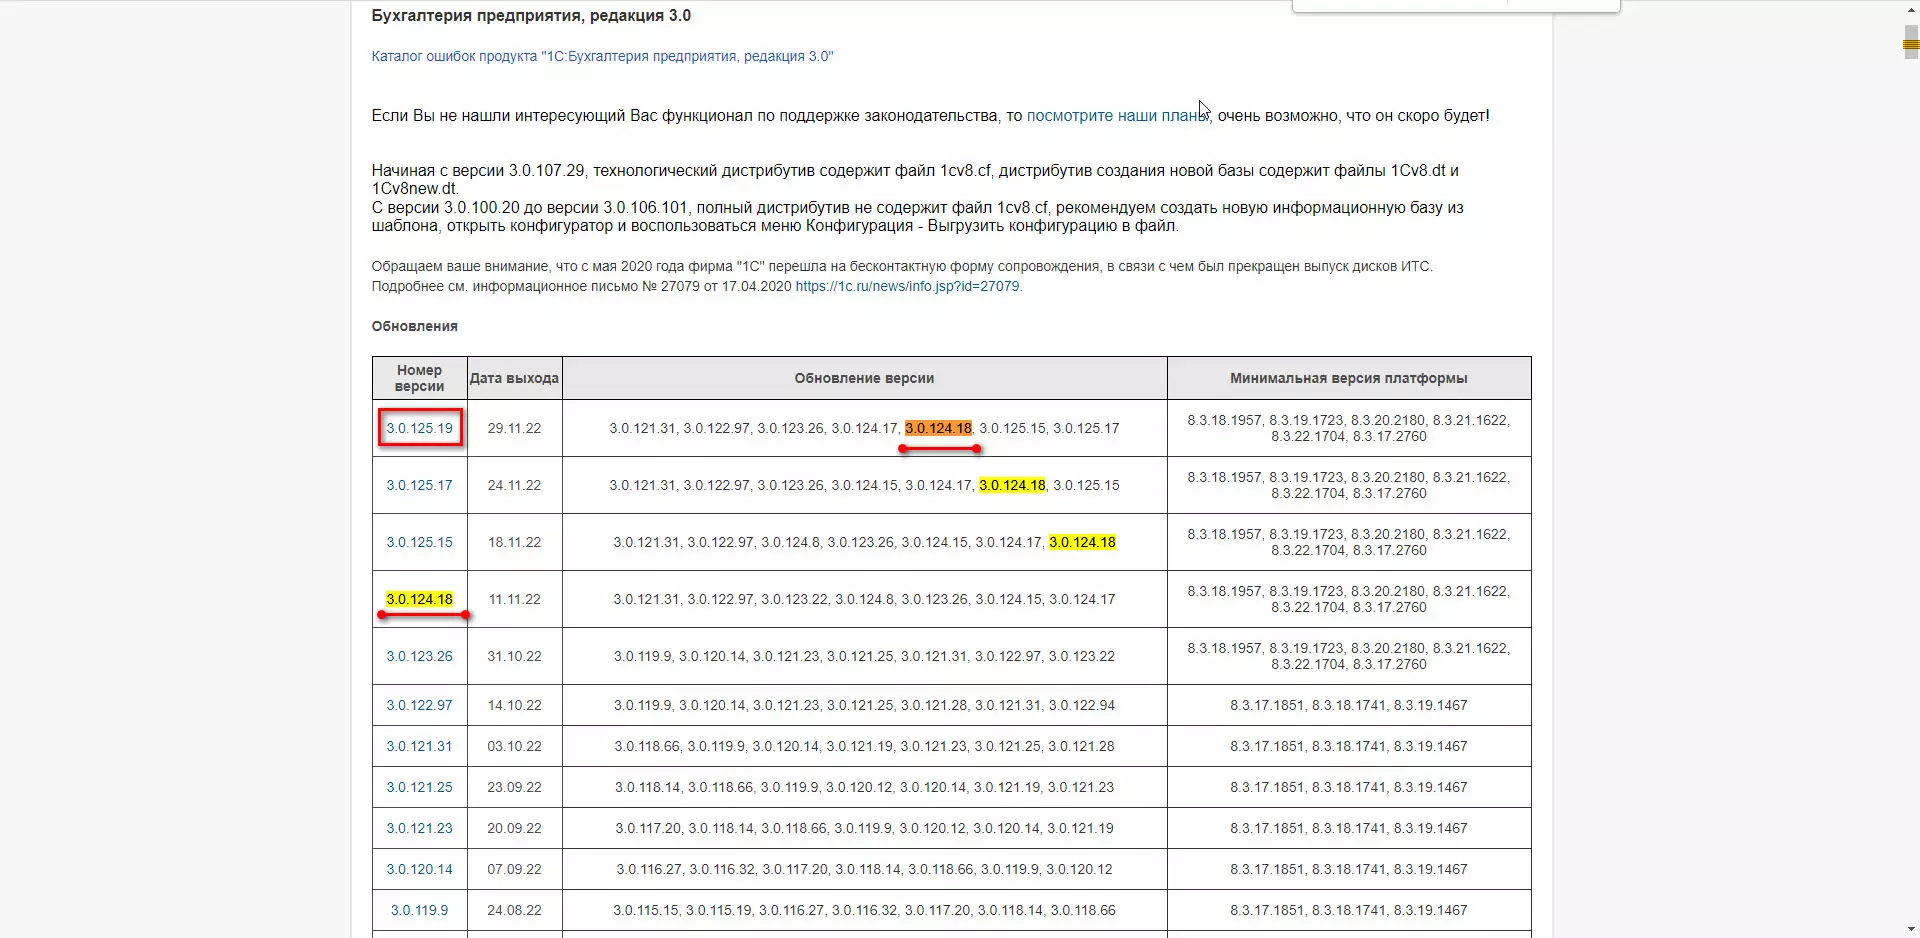Open version 3.0.119.9 in Номер версии column
The image size is (1920, 938).
click(x=419, y=910)
